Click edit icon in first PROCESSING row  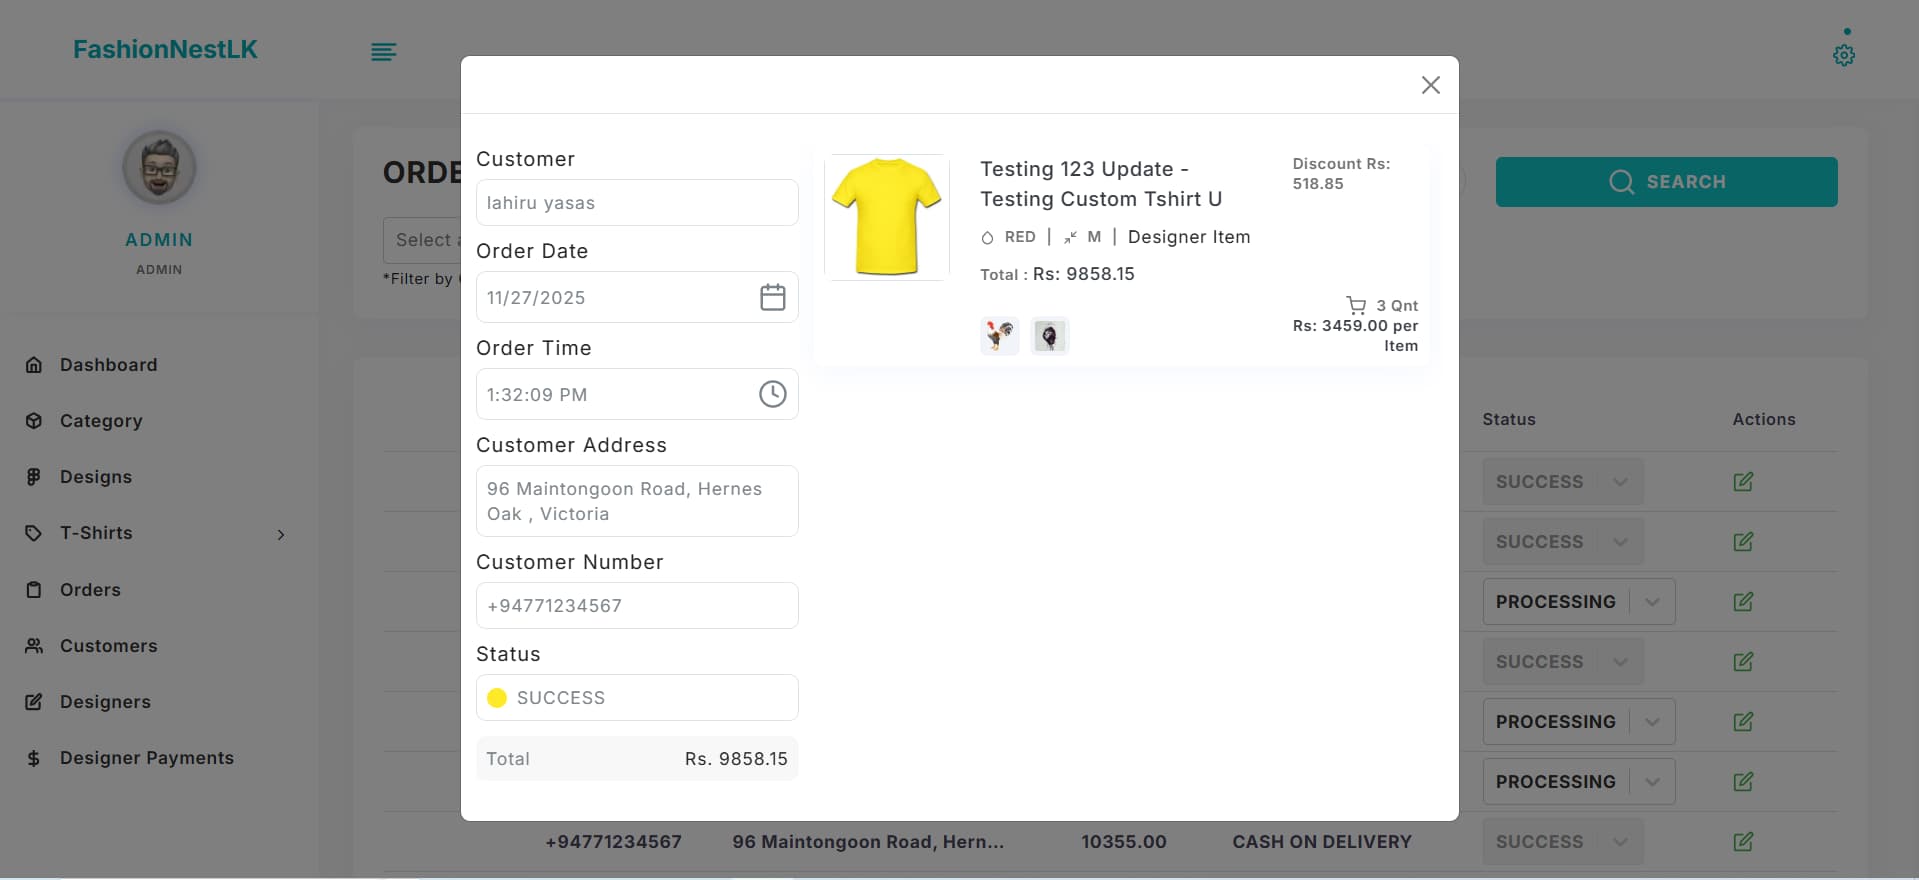(1743, 602)
